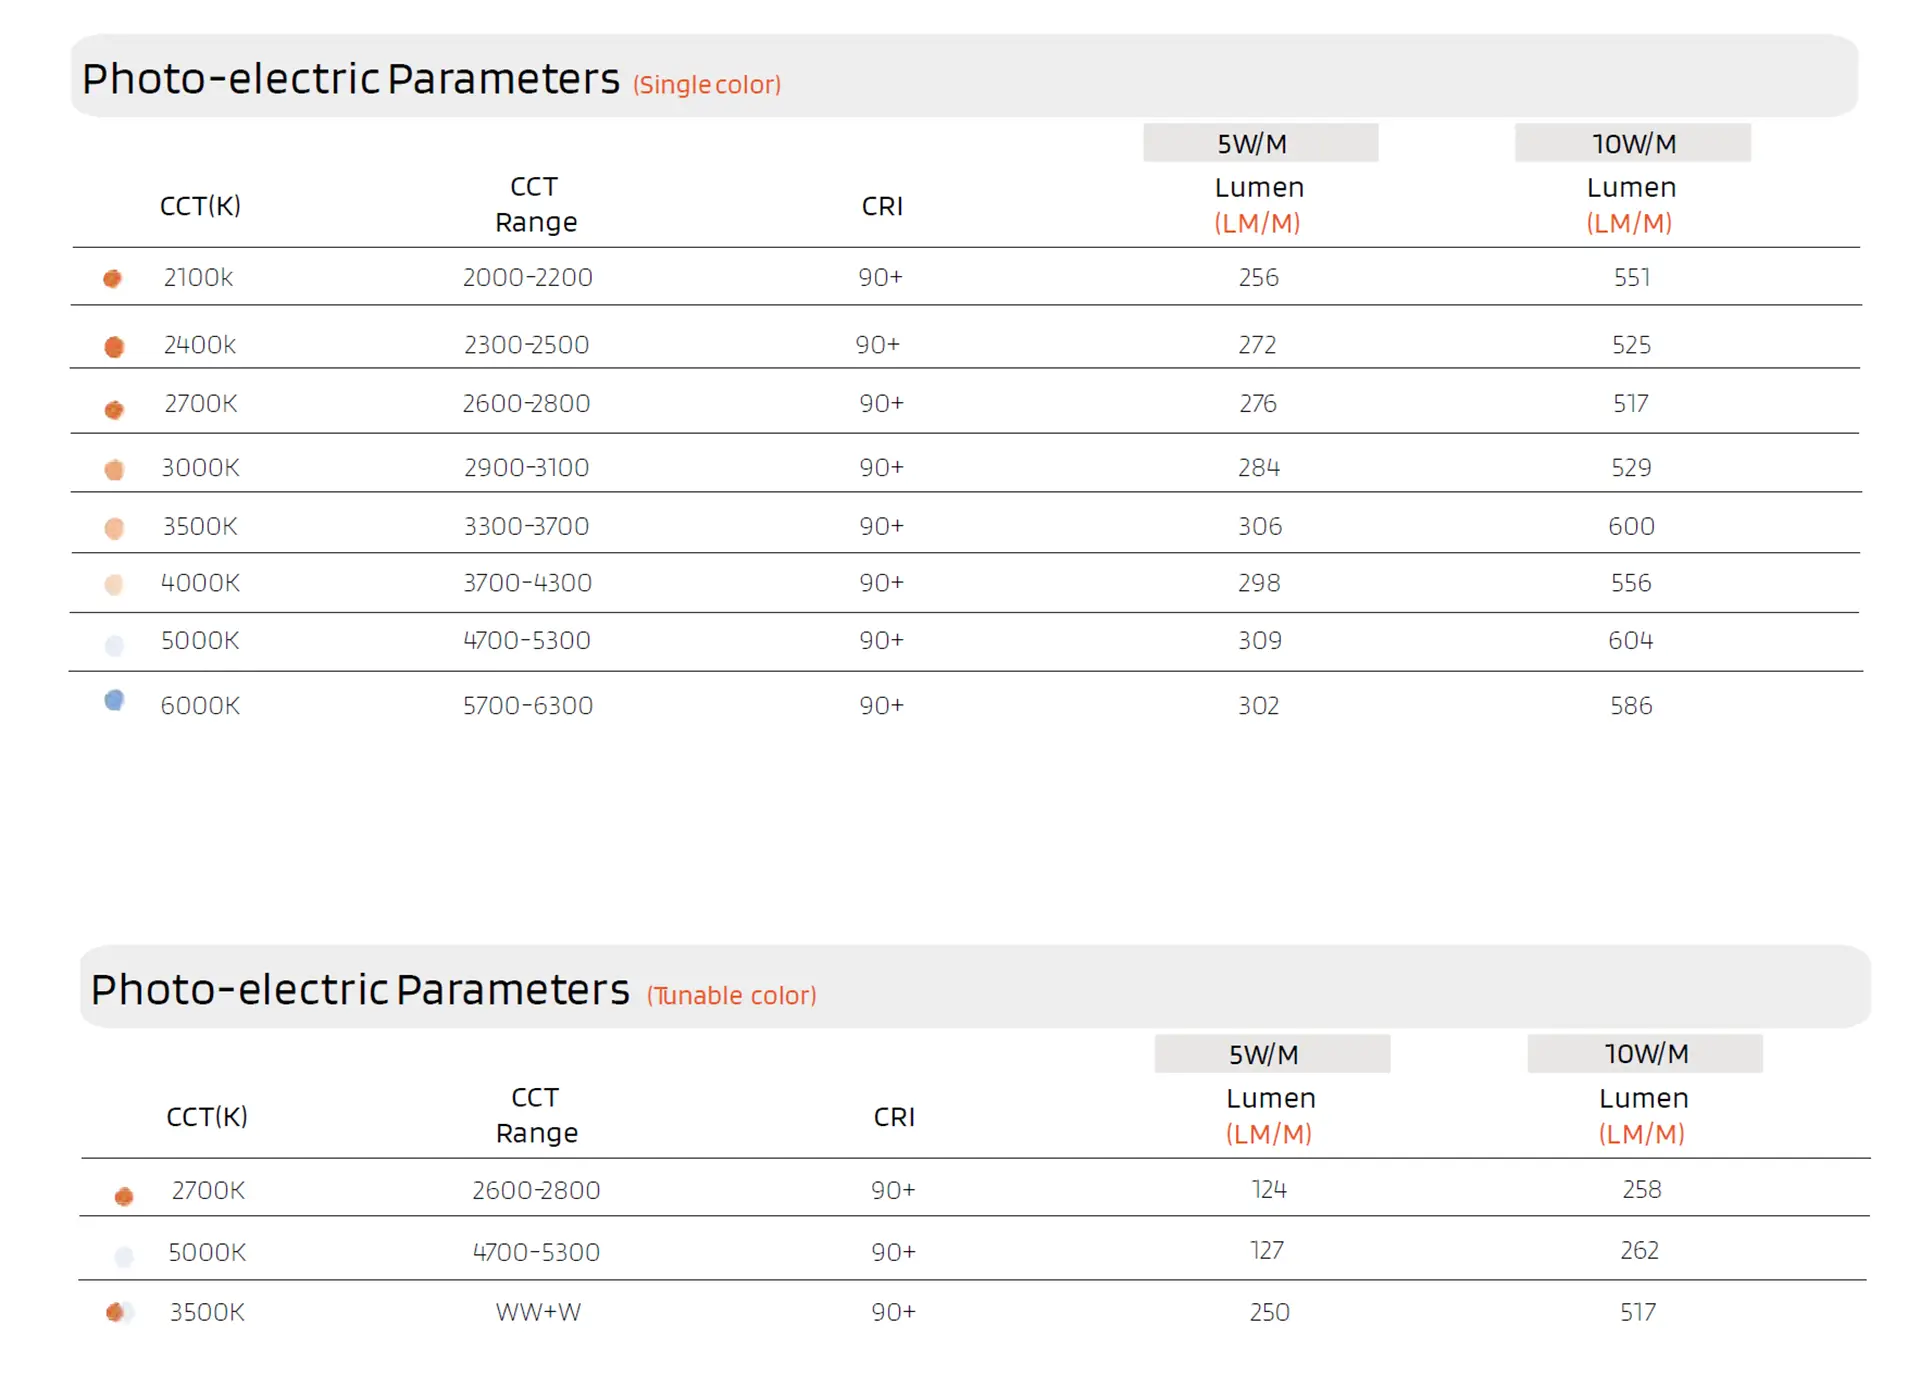Click the 5700-6300 CCT range cell
1920x1375 pixels.
pyautogui.click(x=527, y=706)
